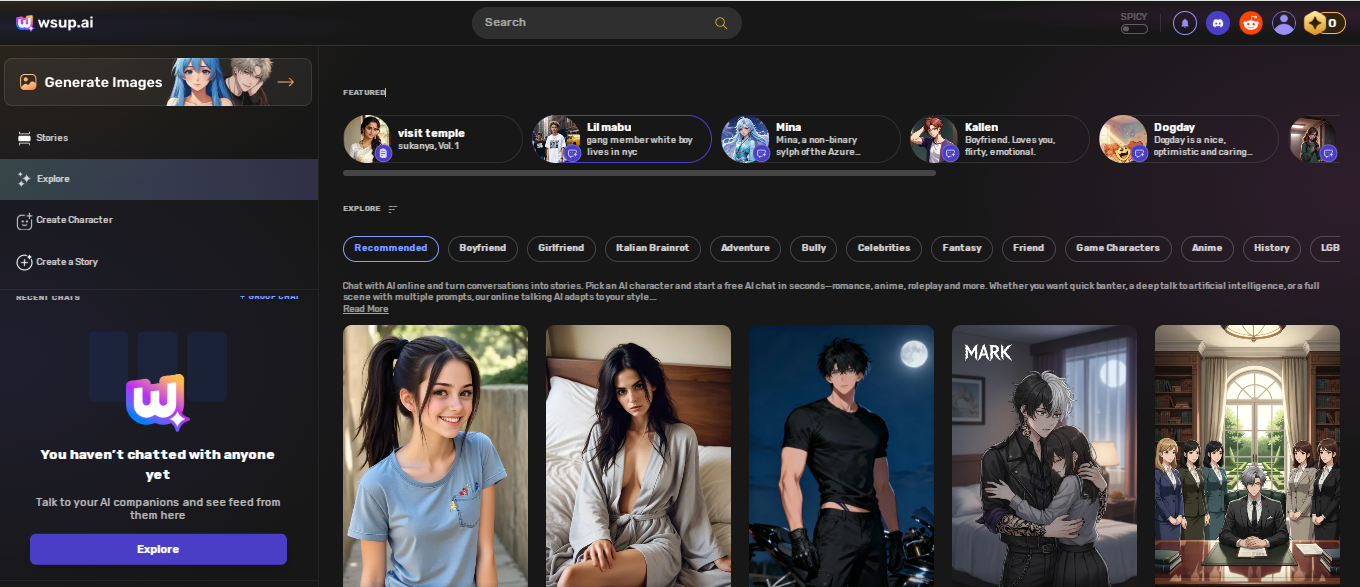Click the wsup.ai logo
The width and height of the screenshot is (1360, 587).
[x=55, y=22]
